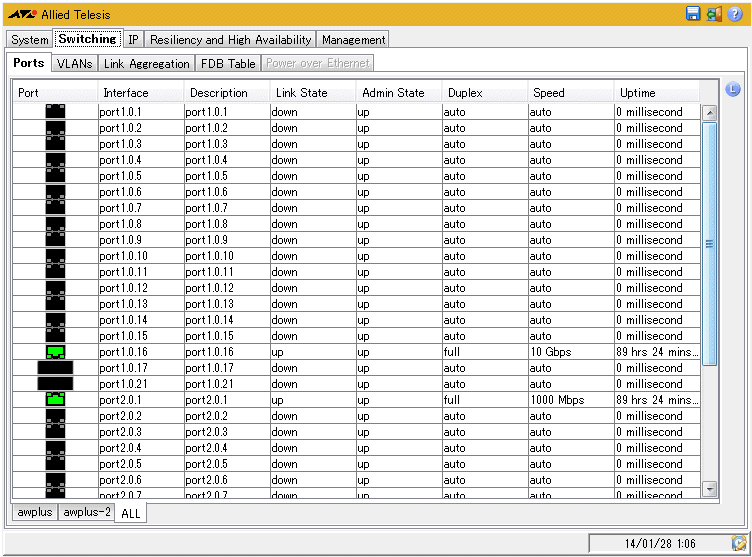This screenshot has width=752, height=557.
Task: Click the wide port1.0.17 port icon
Action: [55, 367]
